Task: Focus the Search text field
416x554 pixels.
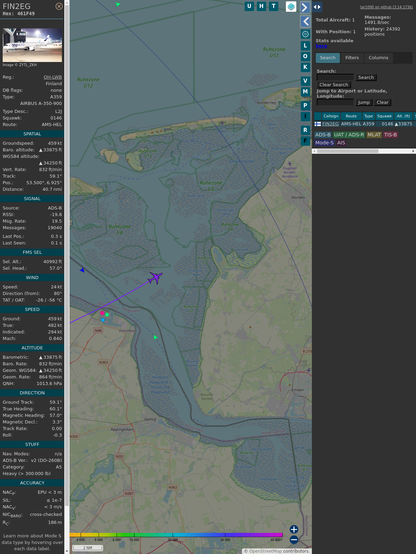Action: click(335, 77)
